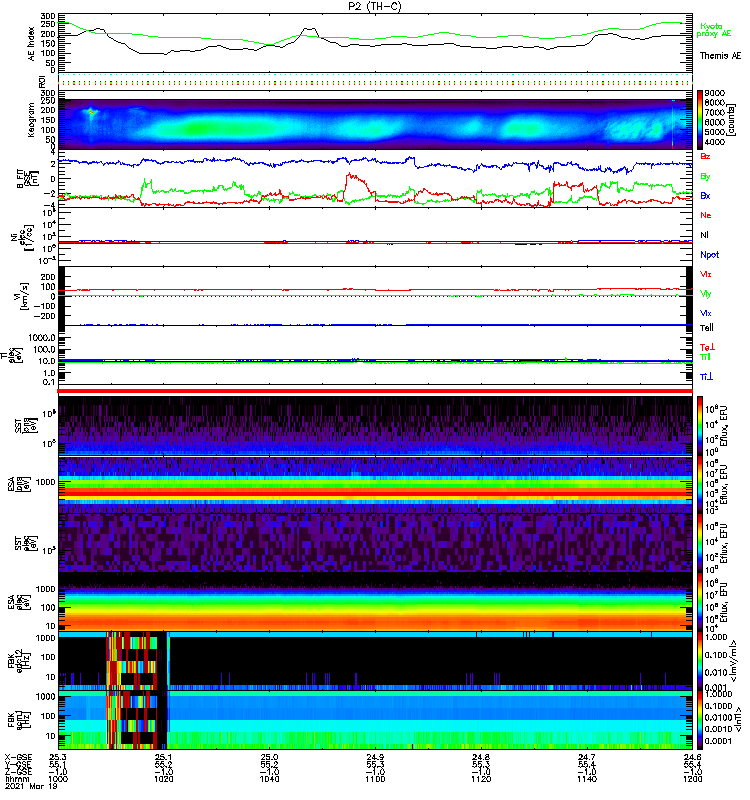Select the Kyoto proxy AE legend label
The height and width of the screenshot is (800, 750).
713,30
